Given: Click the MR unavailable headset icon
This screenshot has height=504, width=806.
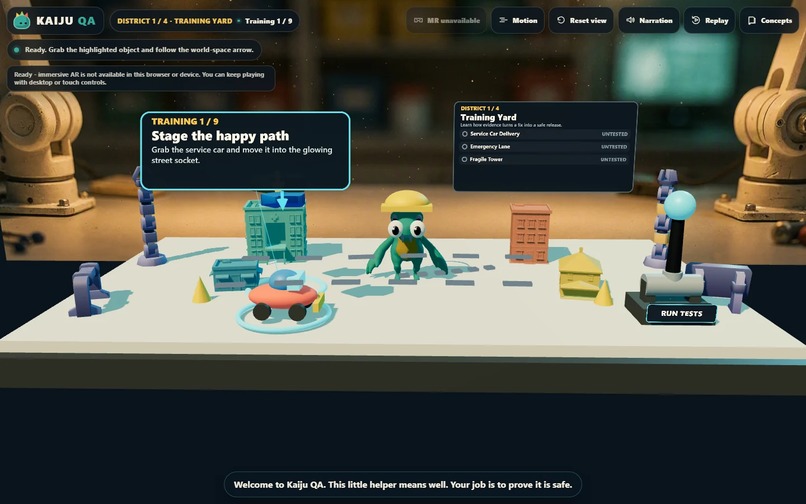Looking at the screenshot, I should [418, 21].
